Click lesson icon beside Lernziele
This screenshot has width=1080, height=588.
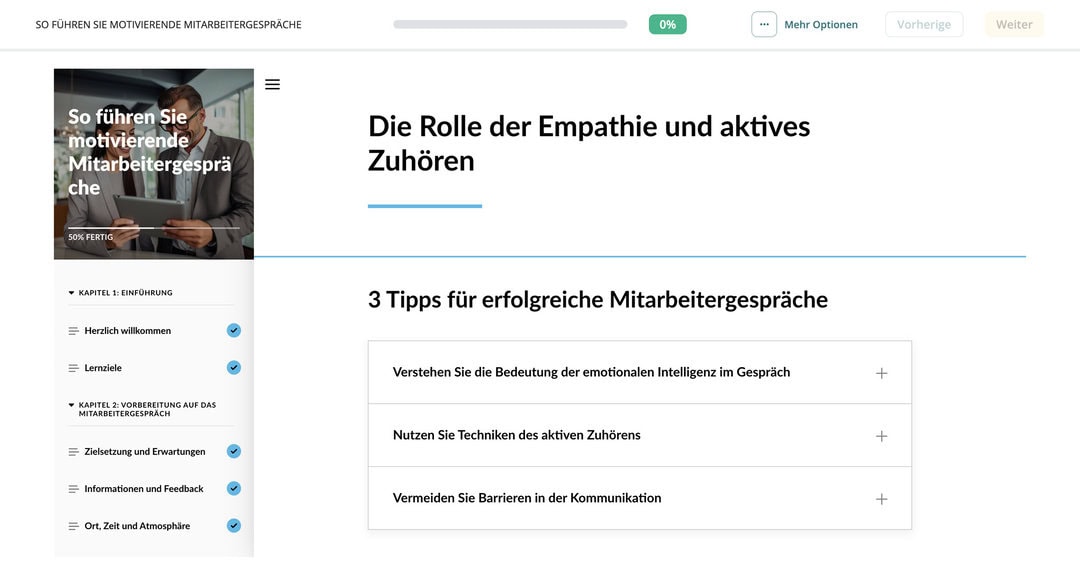tap(73, 368)
